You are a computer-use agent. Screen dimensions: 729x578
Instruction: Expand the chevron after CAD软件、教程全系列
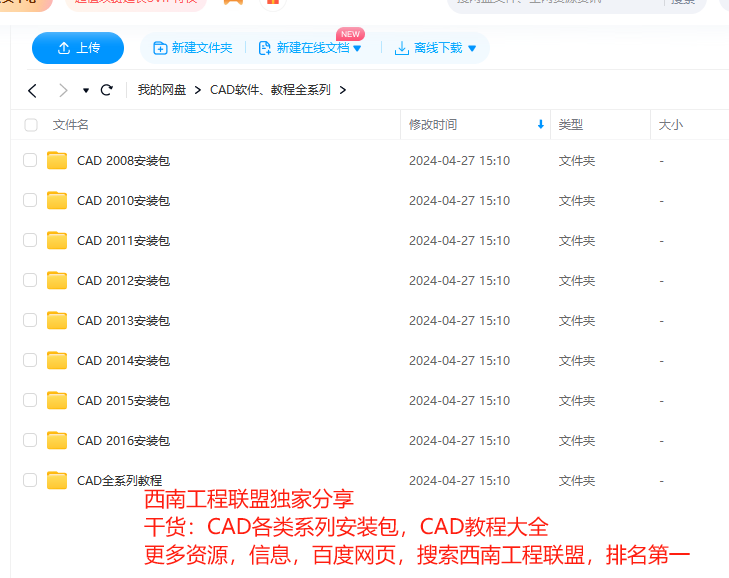(343, 90)
